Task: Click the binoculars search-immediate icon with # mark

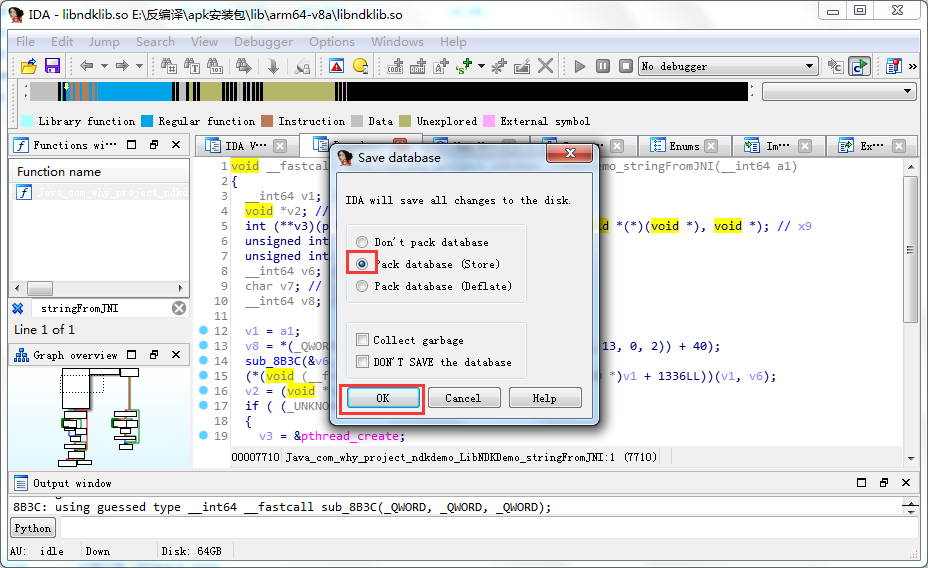Action: coord(169,66)
